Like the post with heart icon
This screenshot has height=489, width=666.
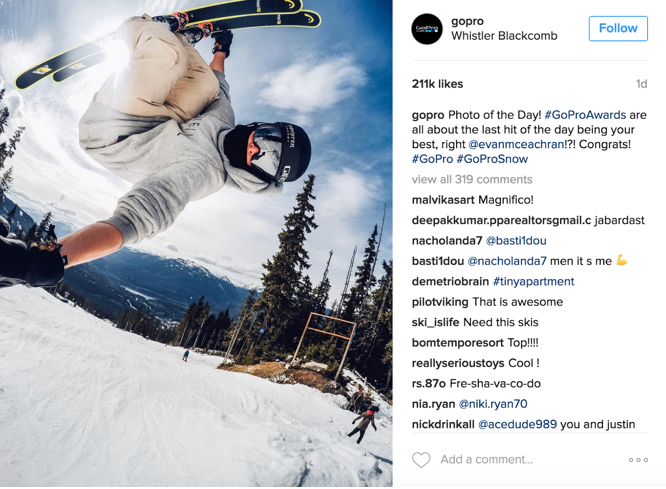pyautogui.click(x=421, y=460)
